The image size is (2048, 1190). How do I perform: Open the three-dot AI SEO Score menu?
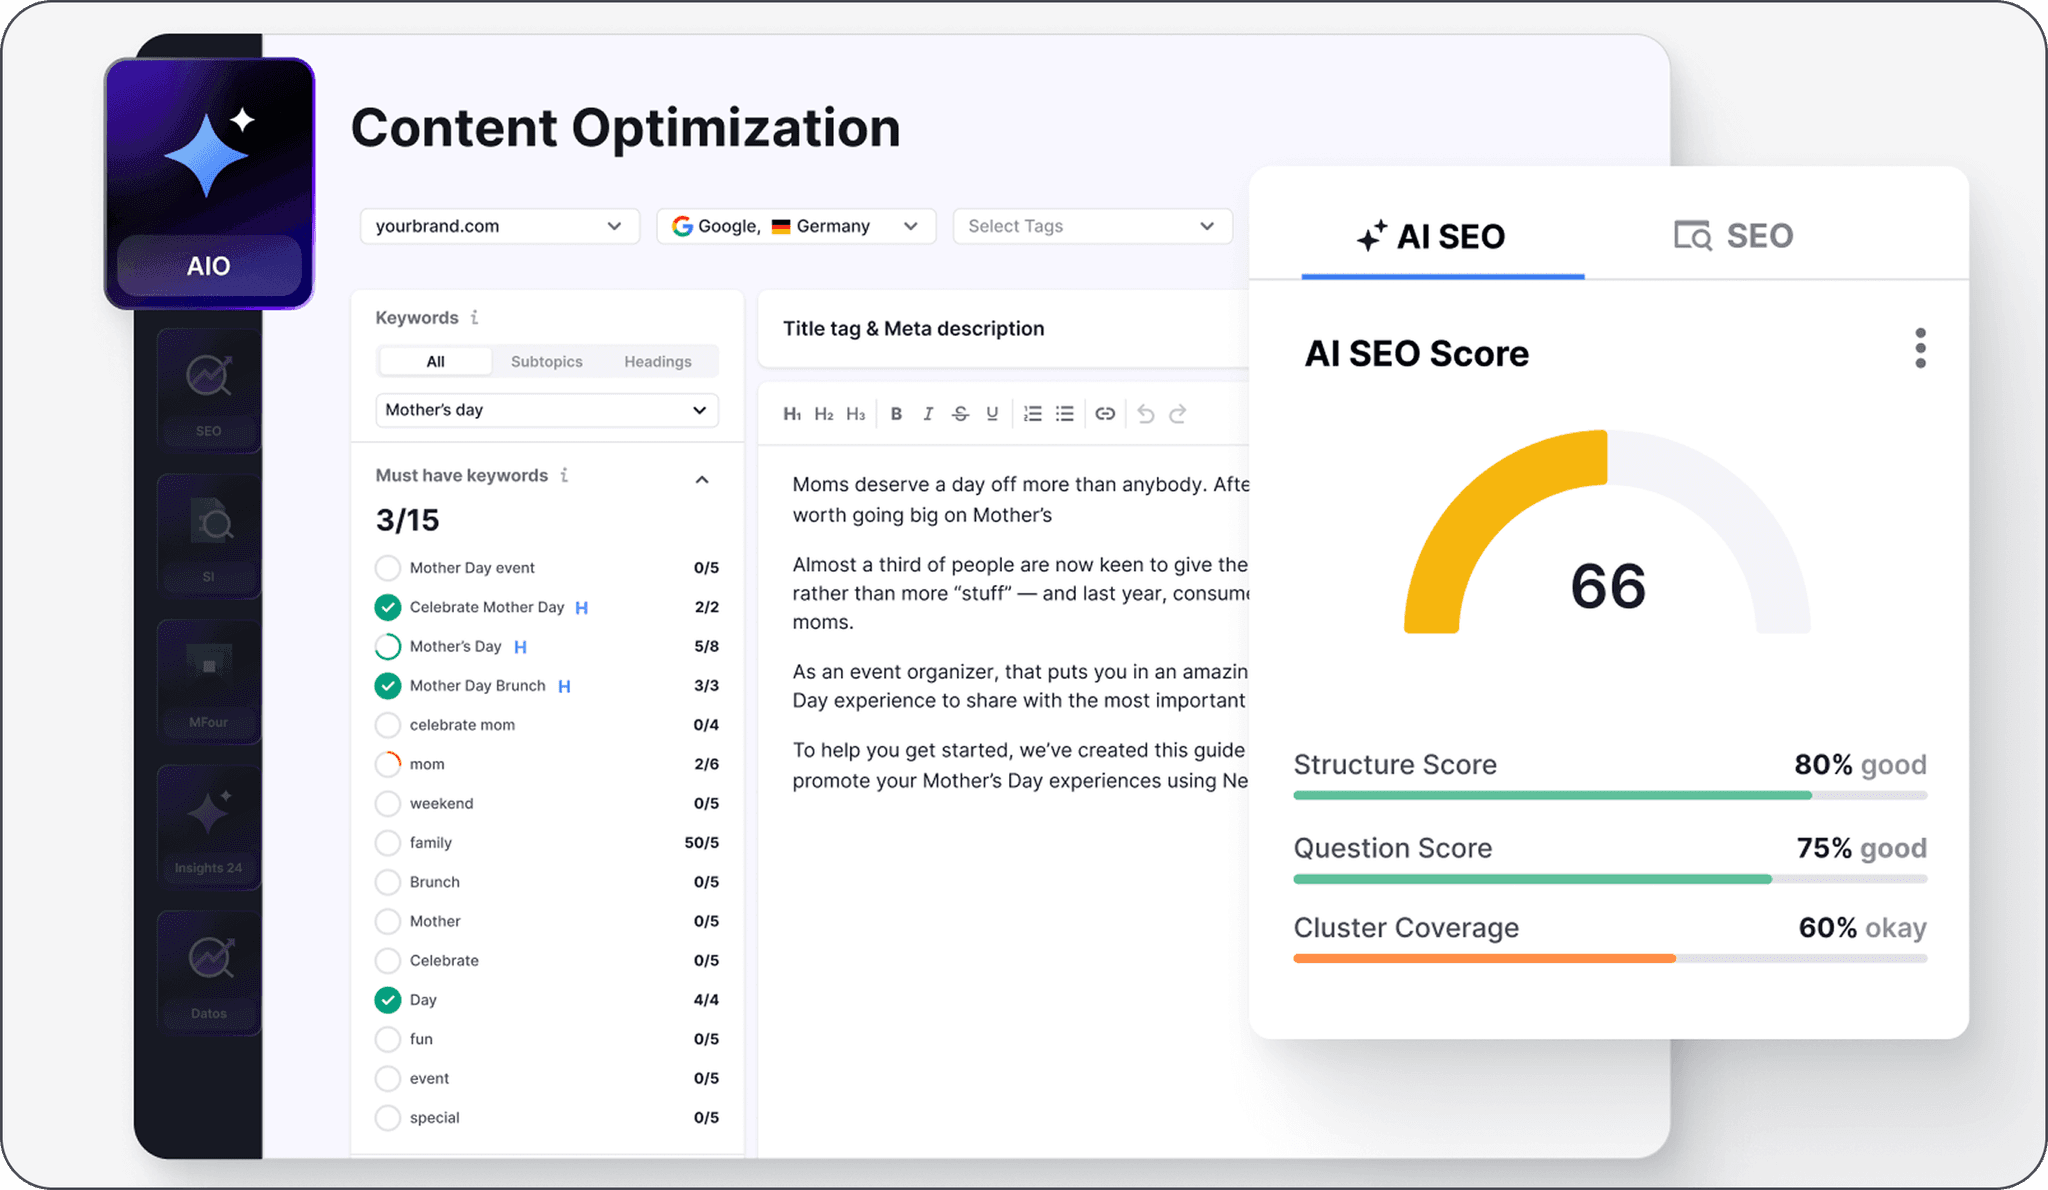1920,348
